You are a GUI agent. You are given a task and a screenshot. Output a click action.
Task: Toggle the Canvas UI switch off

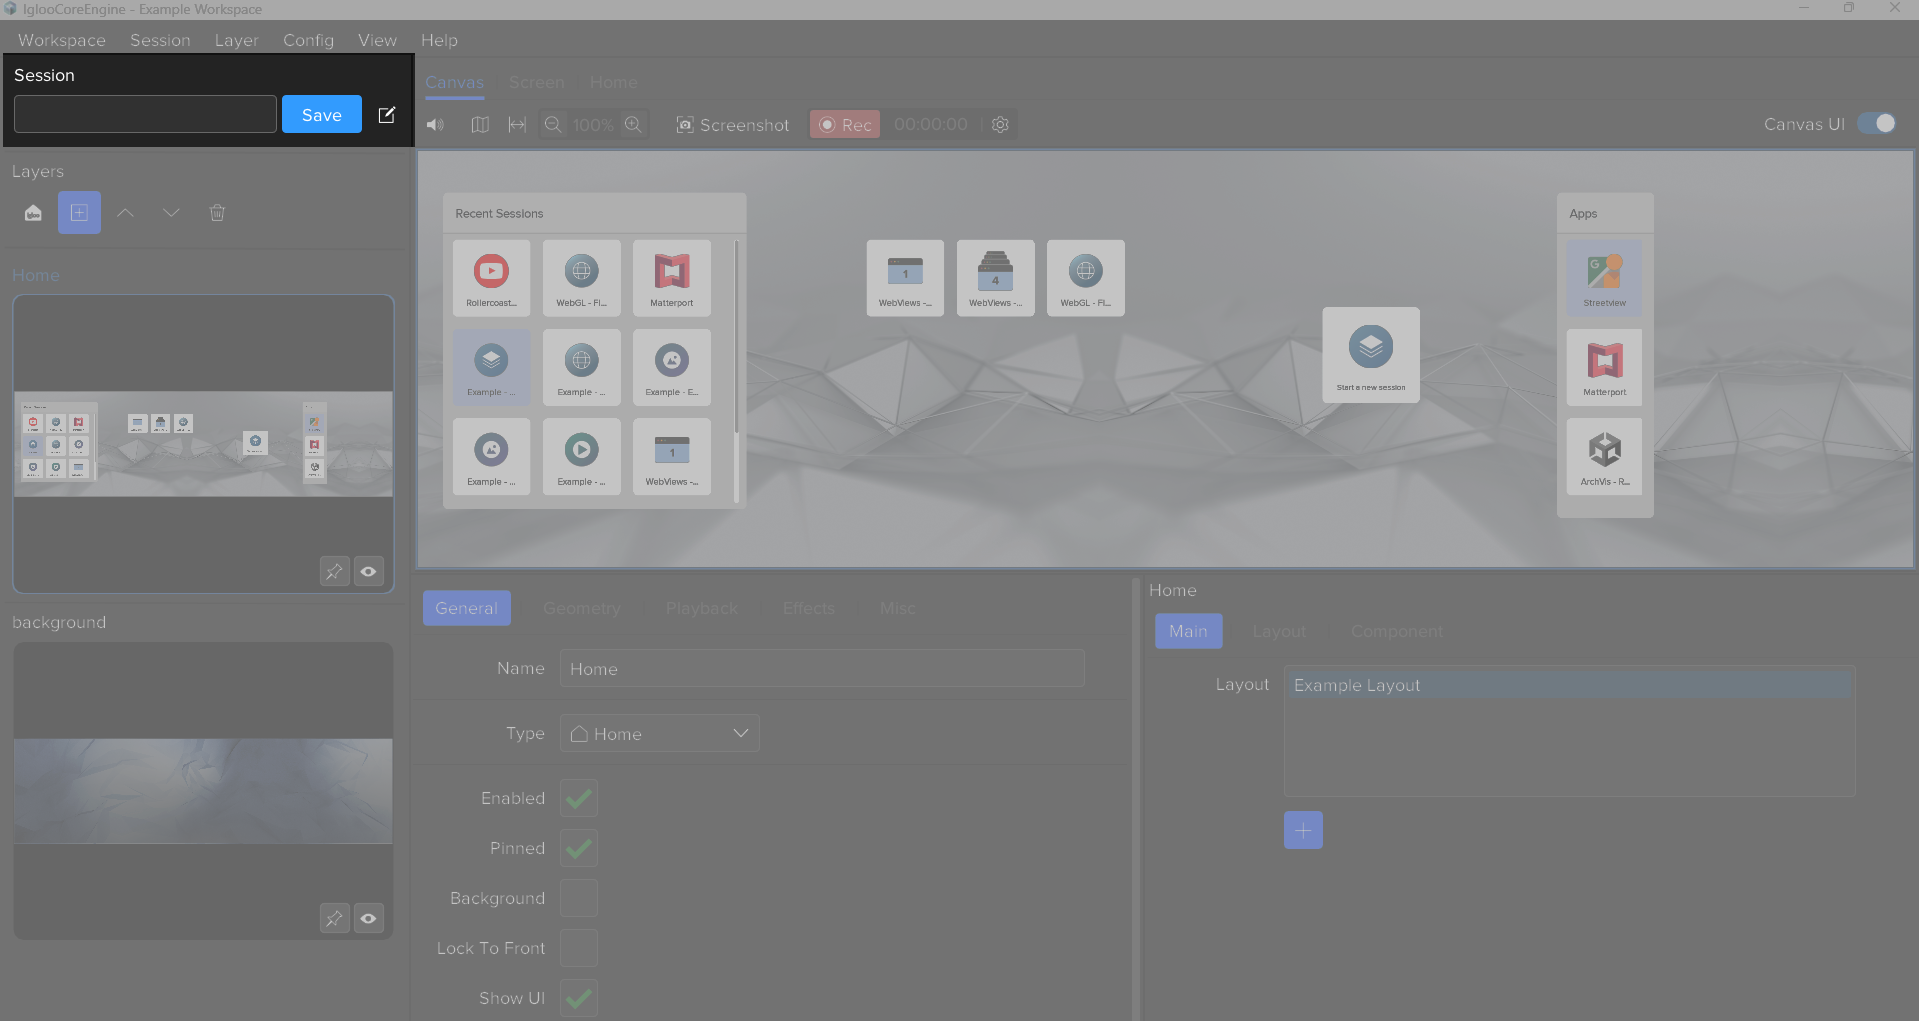point(1878,123)
